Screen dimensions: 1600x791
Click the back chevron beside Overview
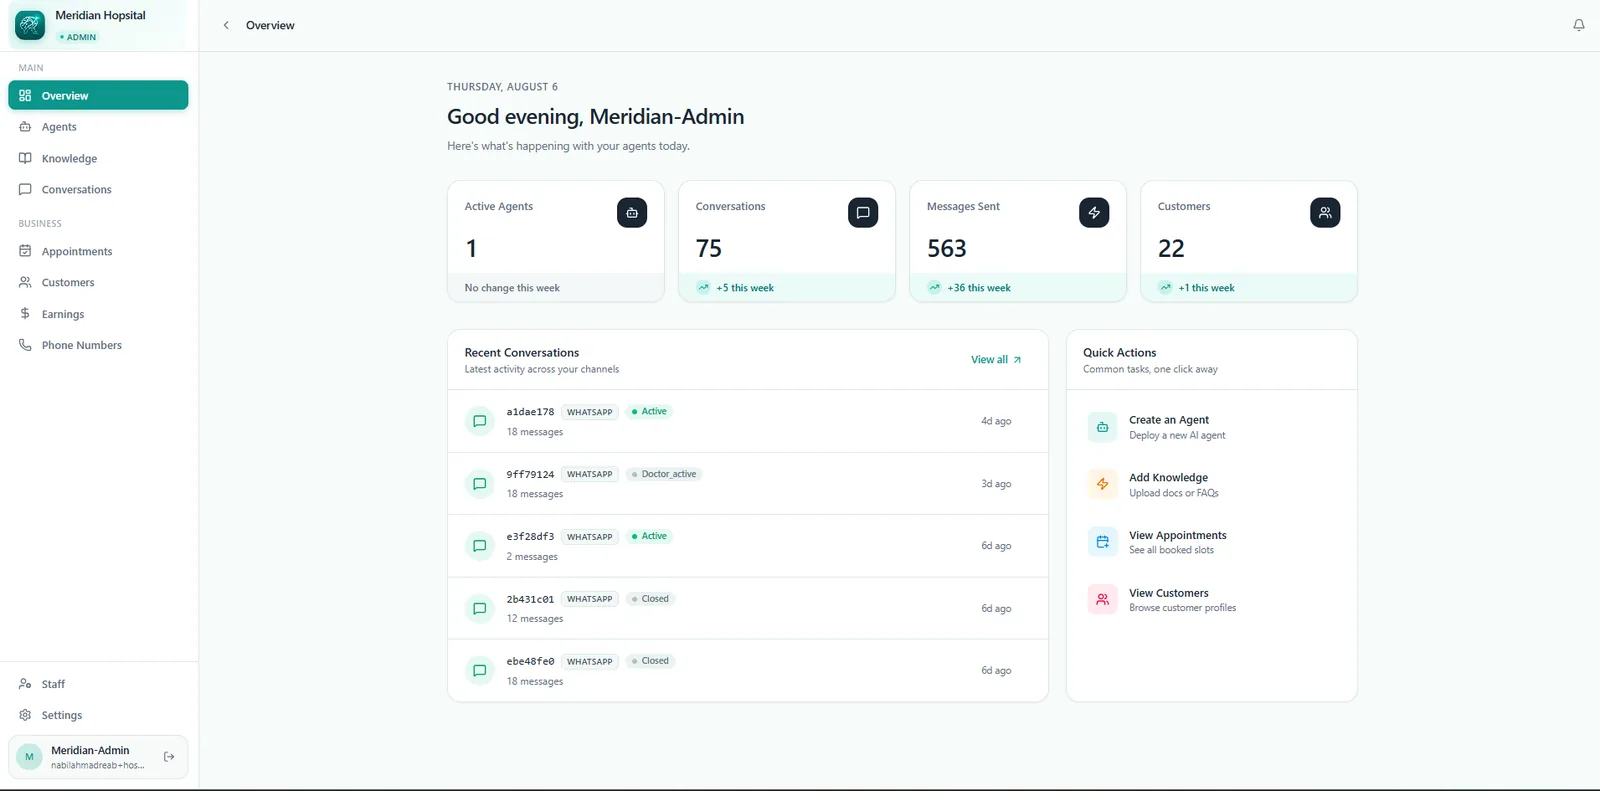(x=226, y=25)
